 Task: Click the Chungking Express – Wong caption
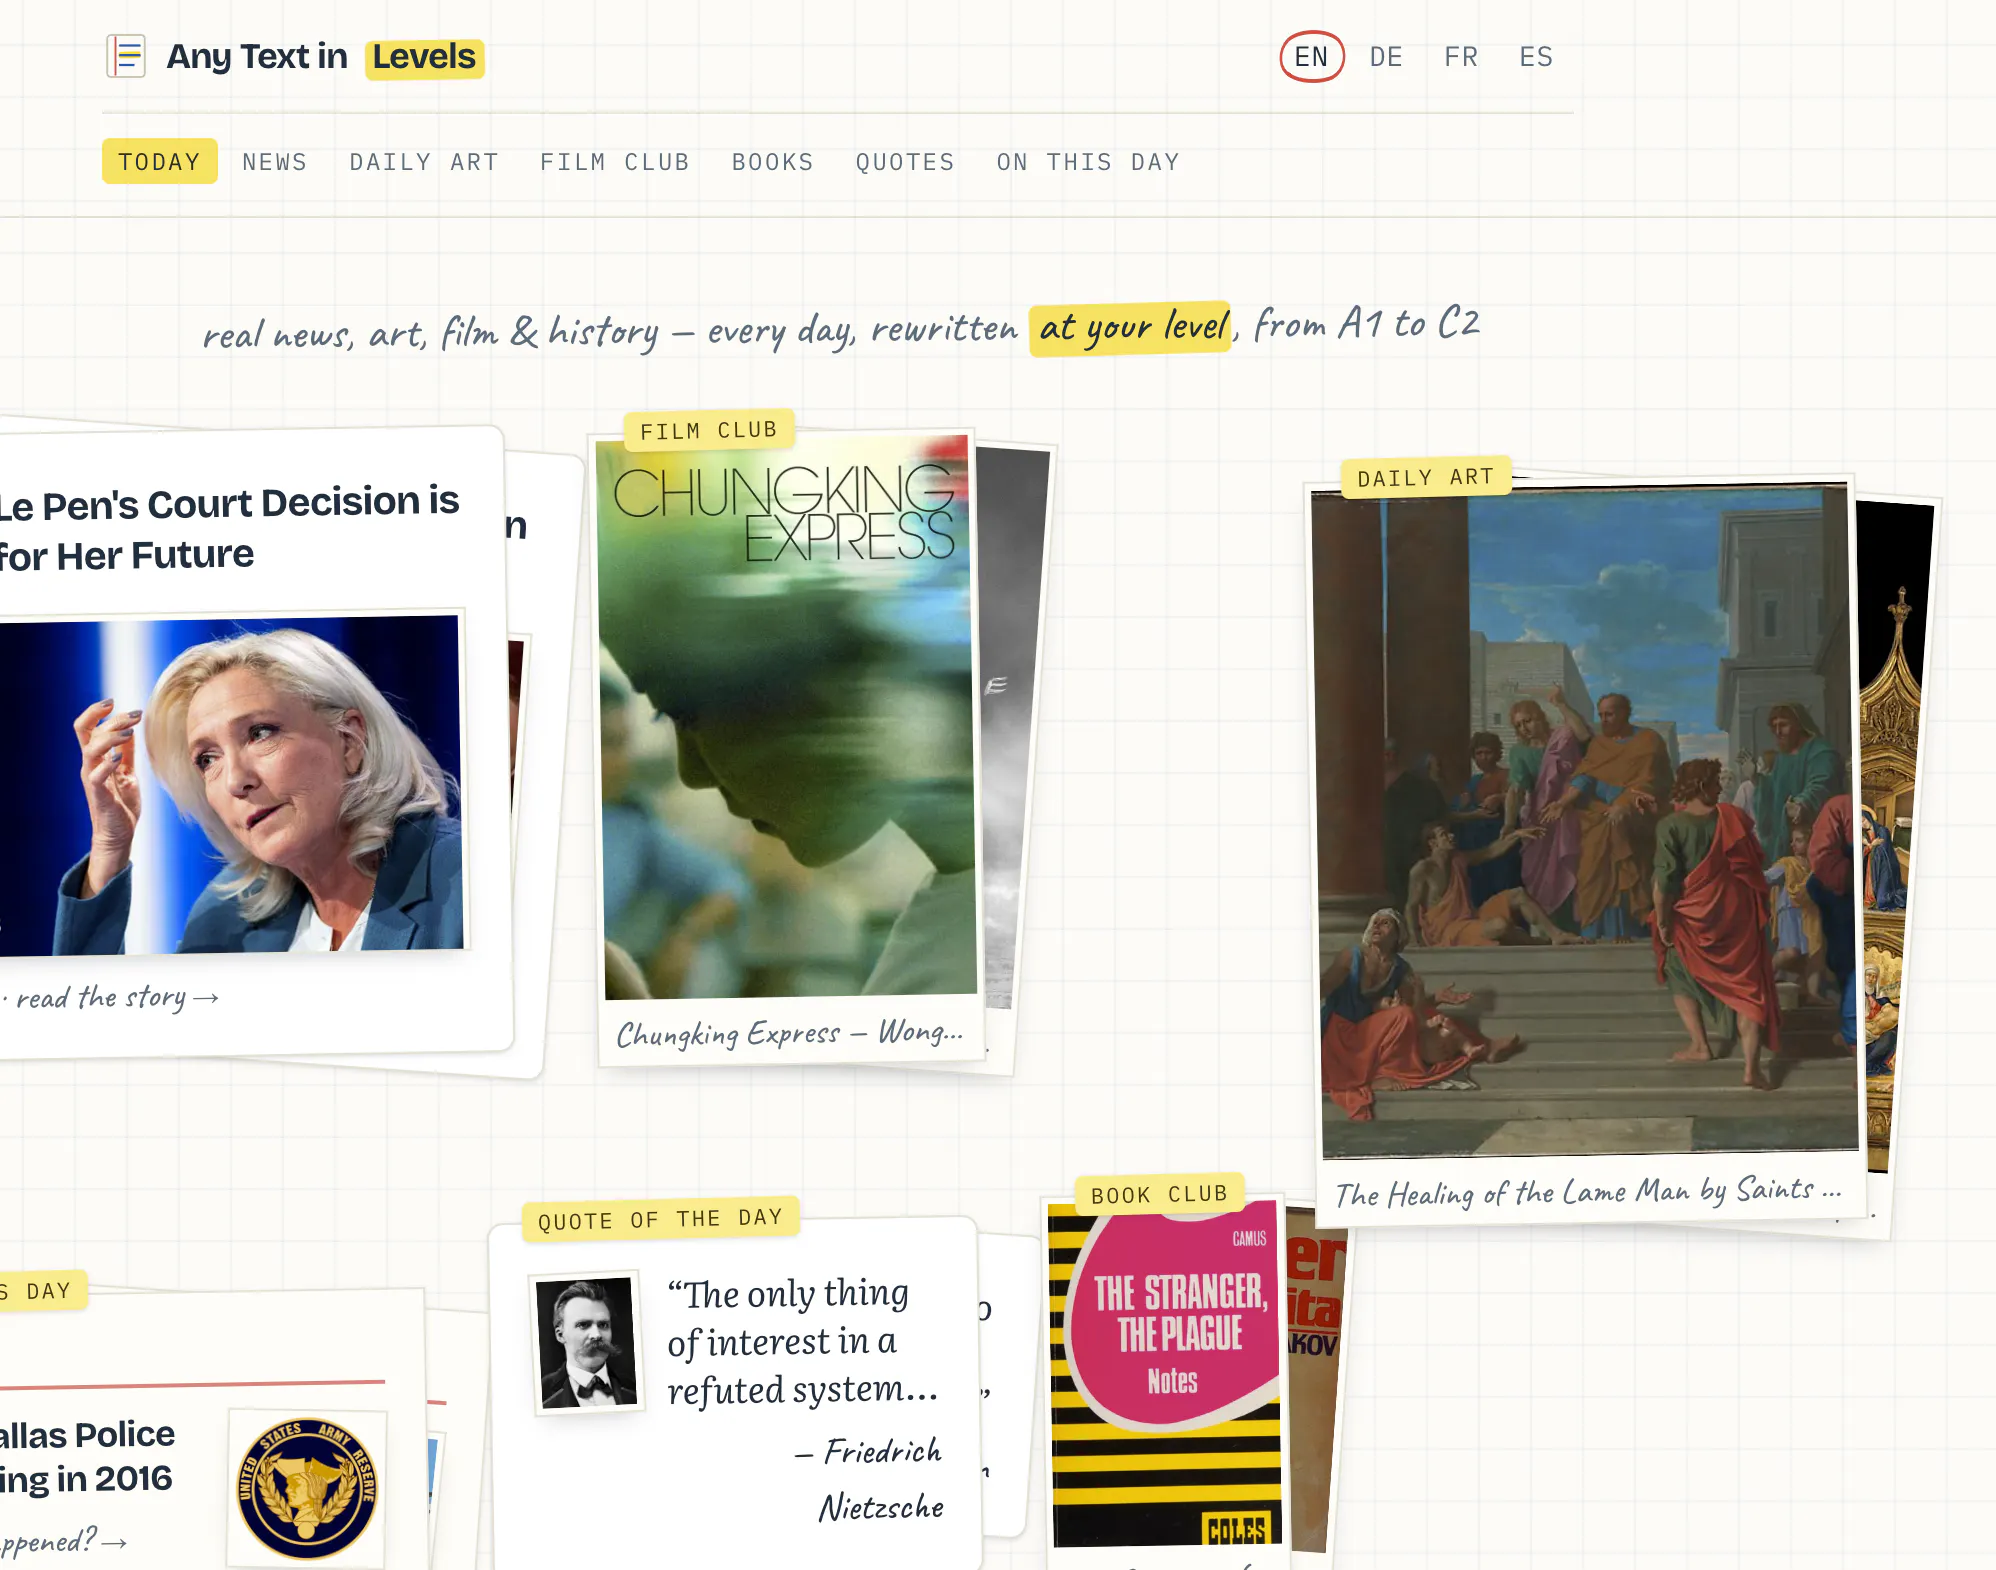click(790, 1033)
